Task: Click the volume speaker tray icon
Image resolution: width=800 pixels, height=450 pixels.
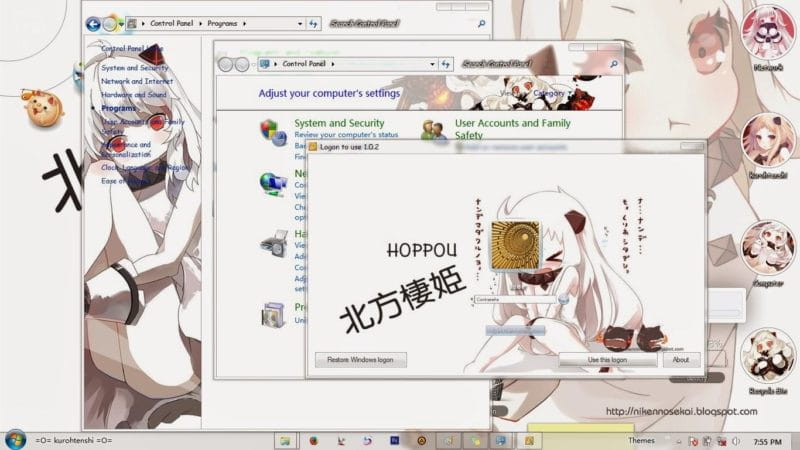Action: tap(736, 441)
